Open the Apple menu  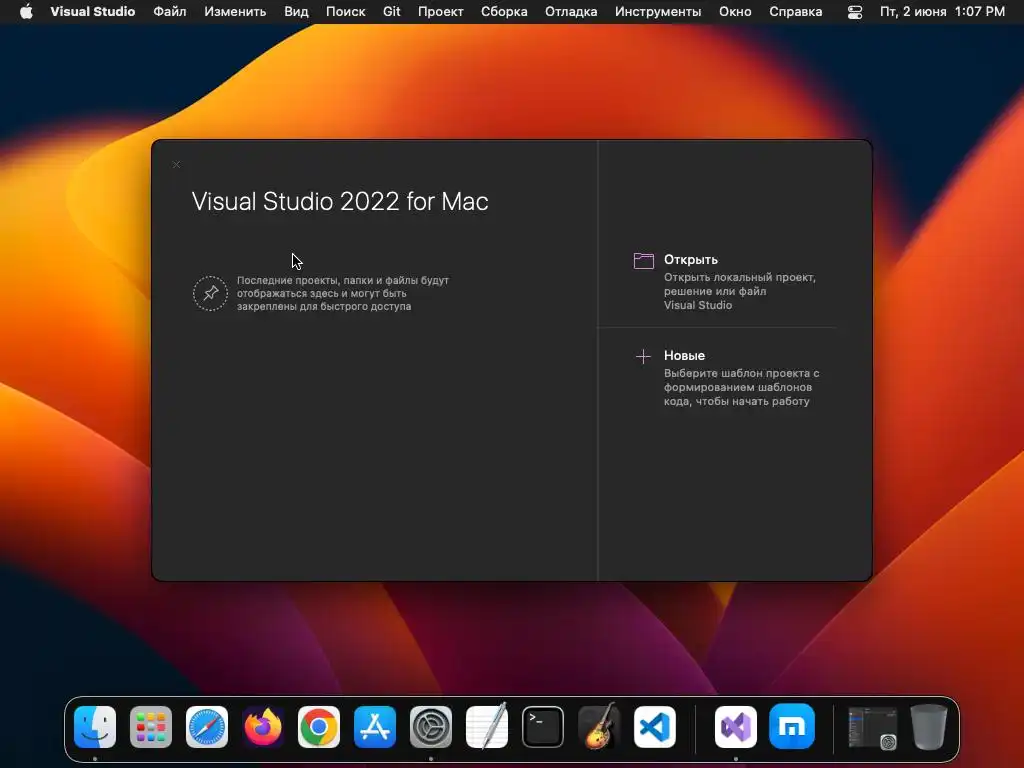point(26,12)
